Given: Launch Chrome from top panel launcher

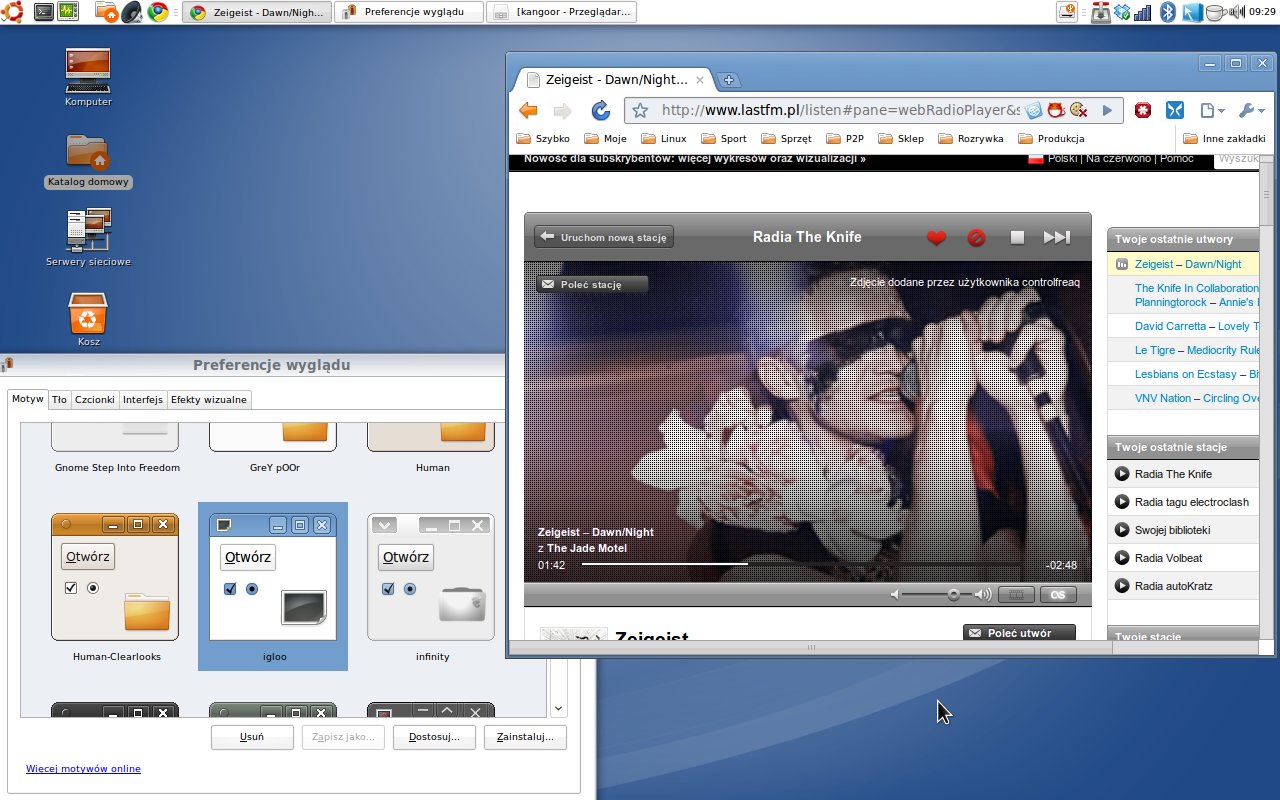Looking at the screenshot, I should coord(158,12).
